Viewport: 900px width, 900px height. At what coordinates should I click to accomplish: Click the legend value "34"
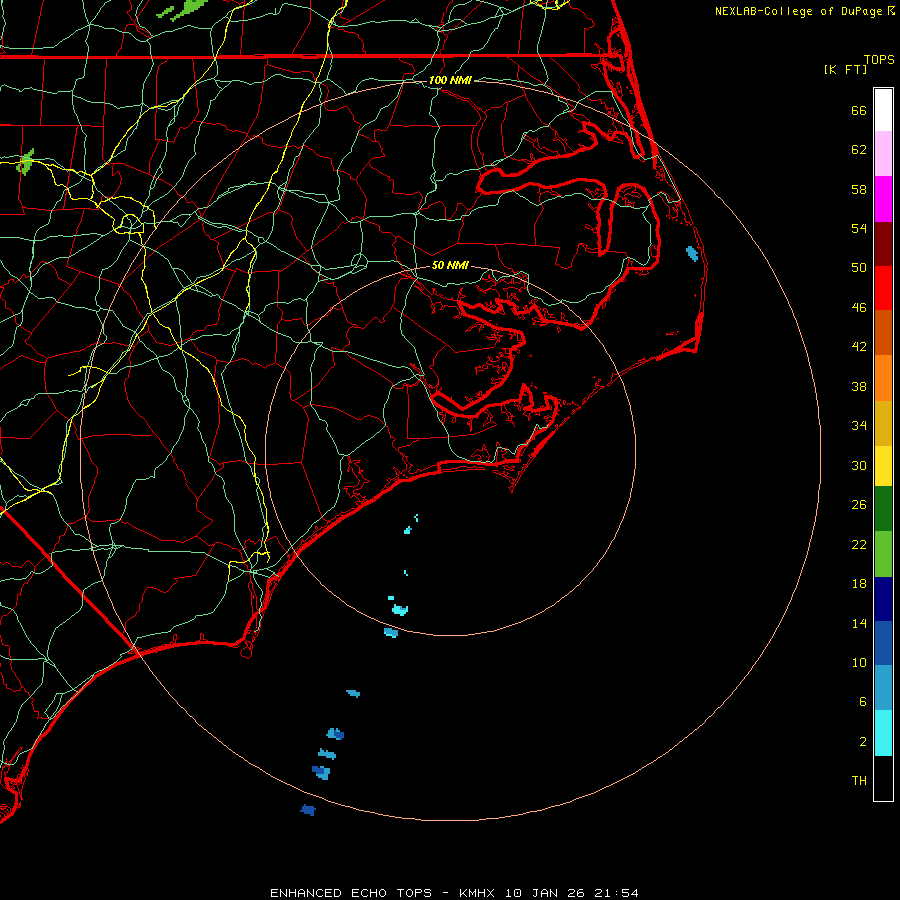tap(859, 425)
